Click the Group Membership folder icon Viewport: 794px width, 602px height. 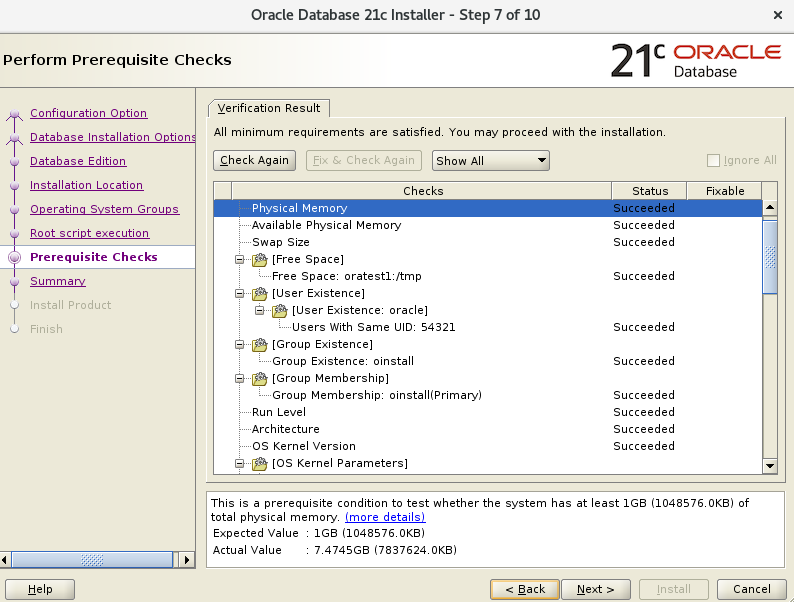260,379
